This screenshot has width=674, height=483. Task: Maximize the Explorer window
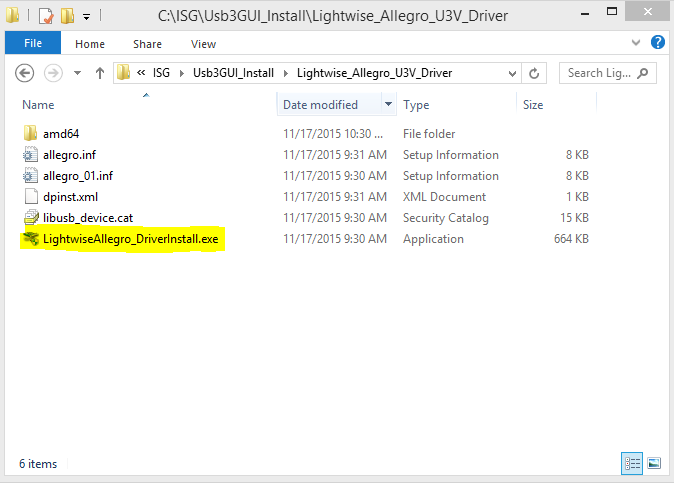pyautogui.click(x=612, y=12)
